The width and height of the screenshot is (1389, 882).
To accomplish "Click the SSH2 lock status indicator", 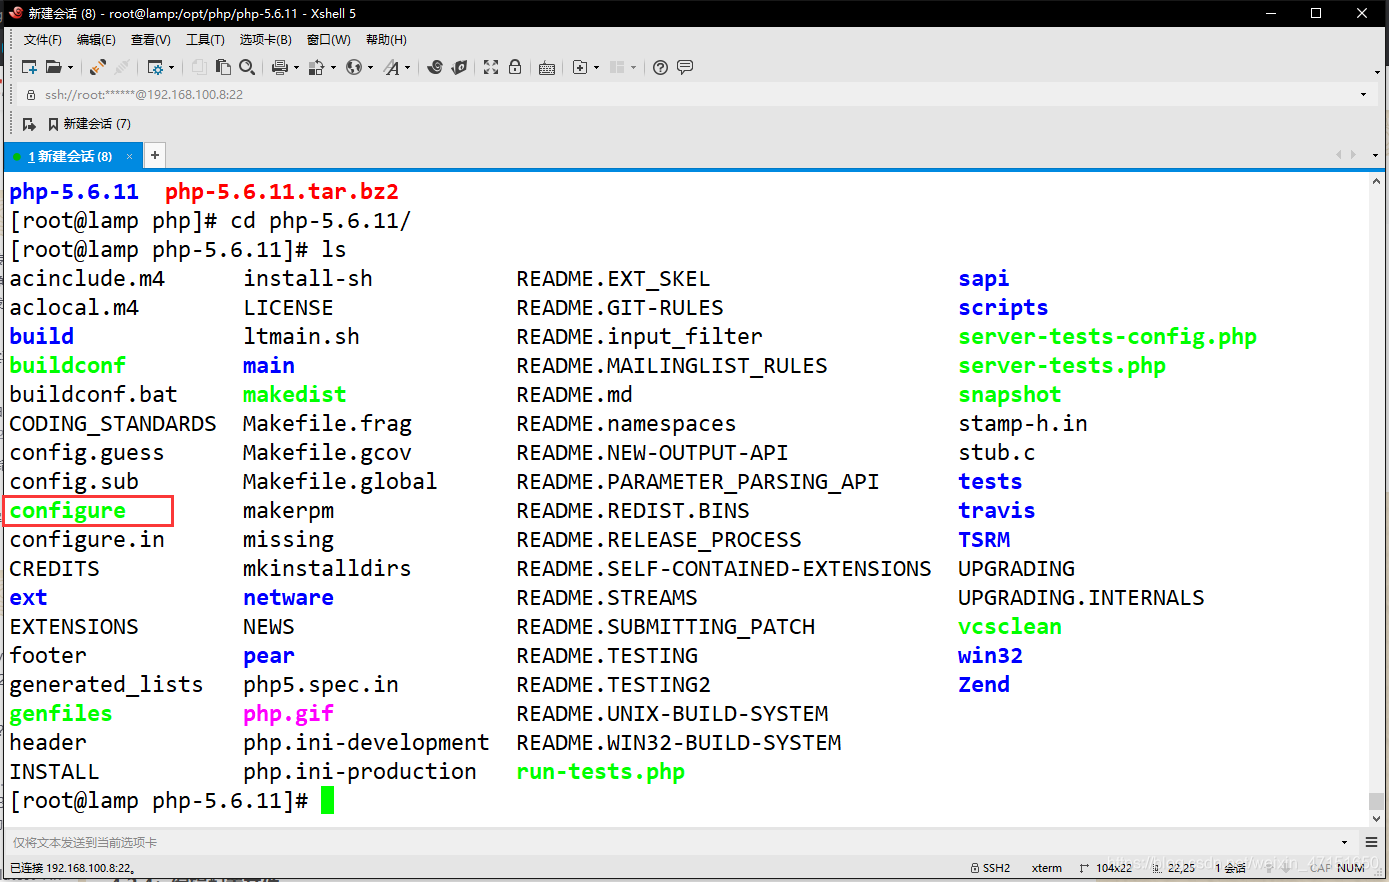I will [x=991, y=868].
